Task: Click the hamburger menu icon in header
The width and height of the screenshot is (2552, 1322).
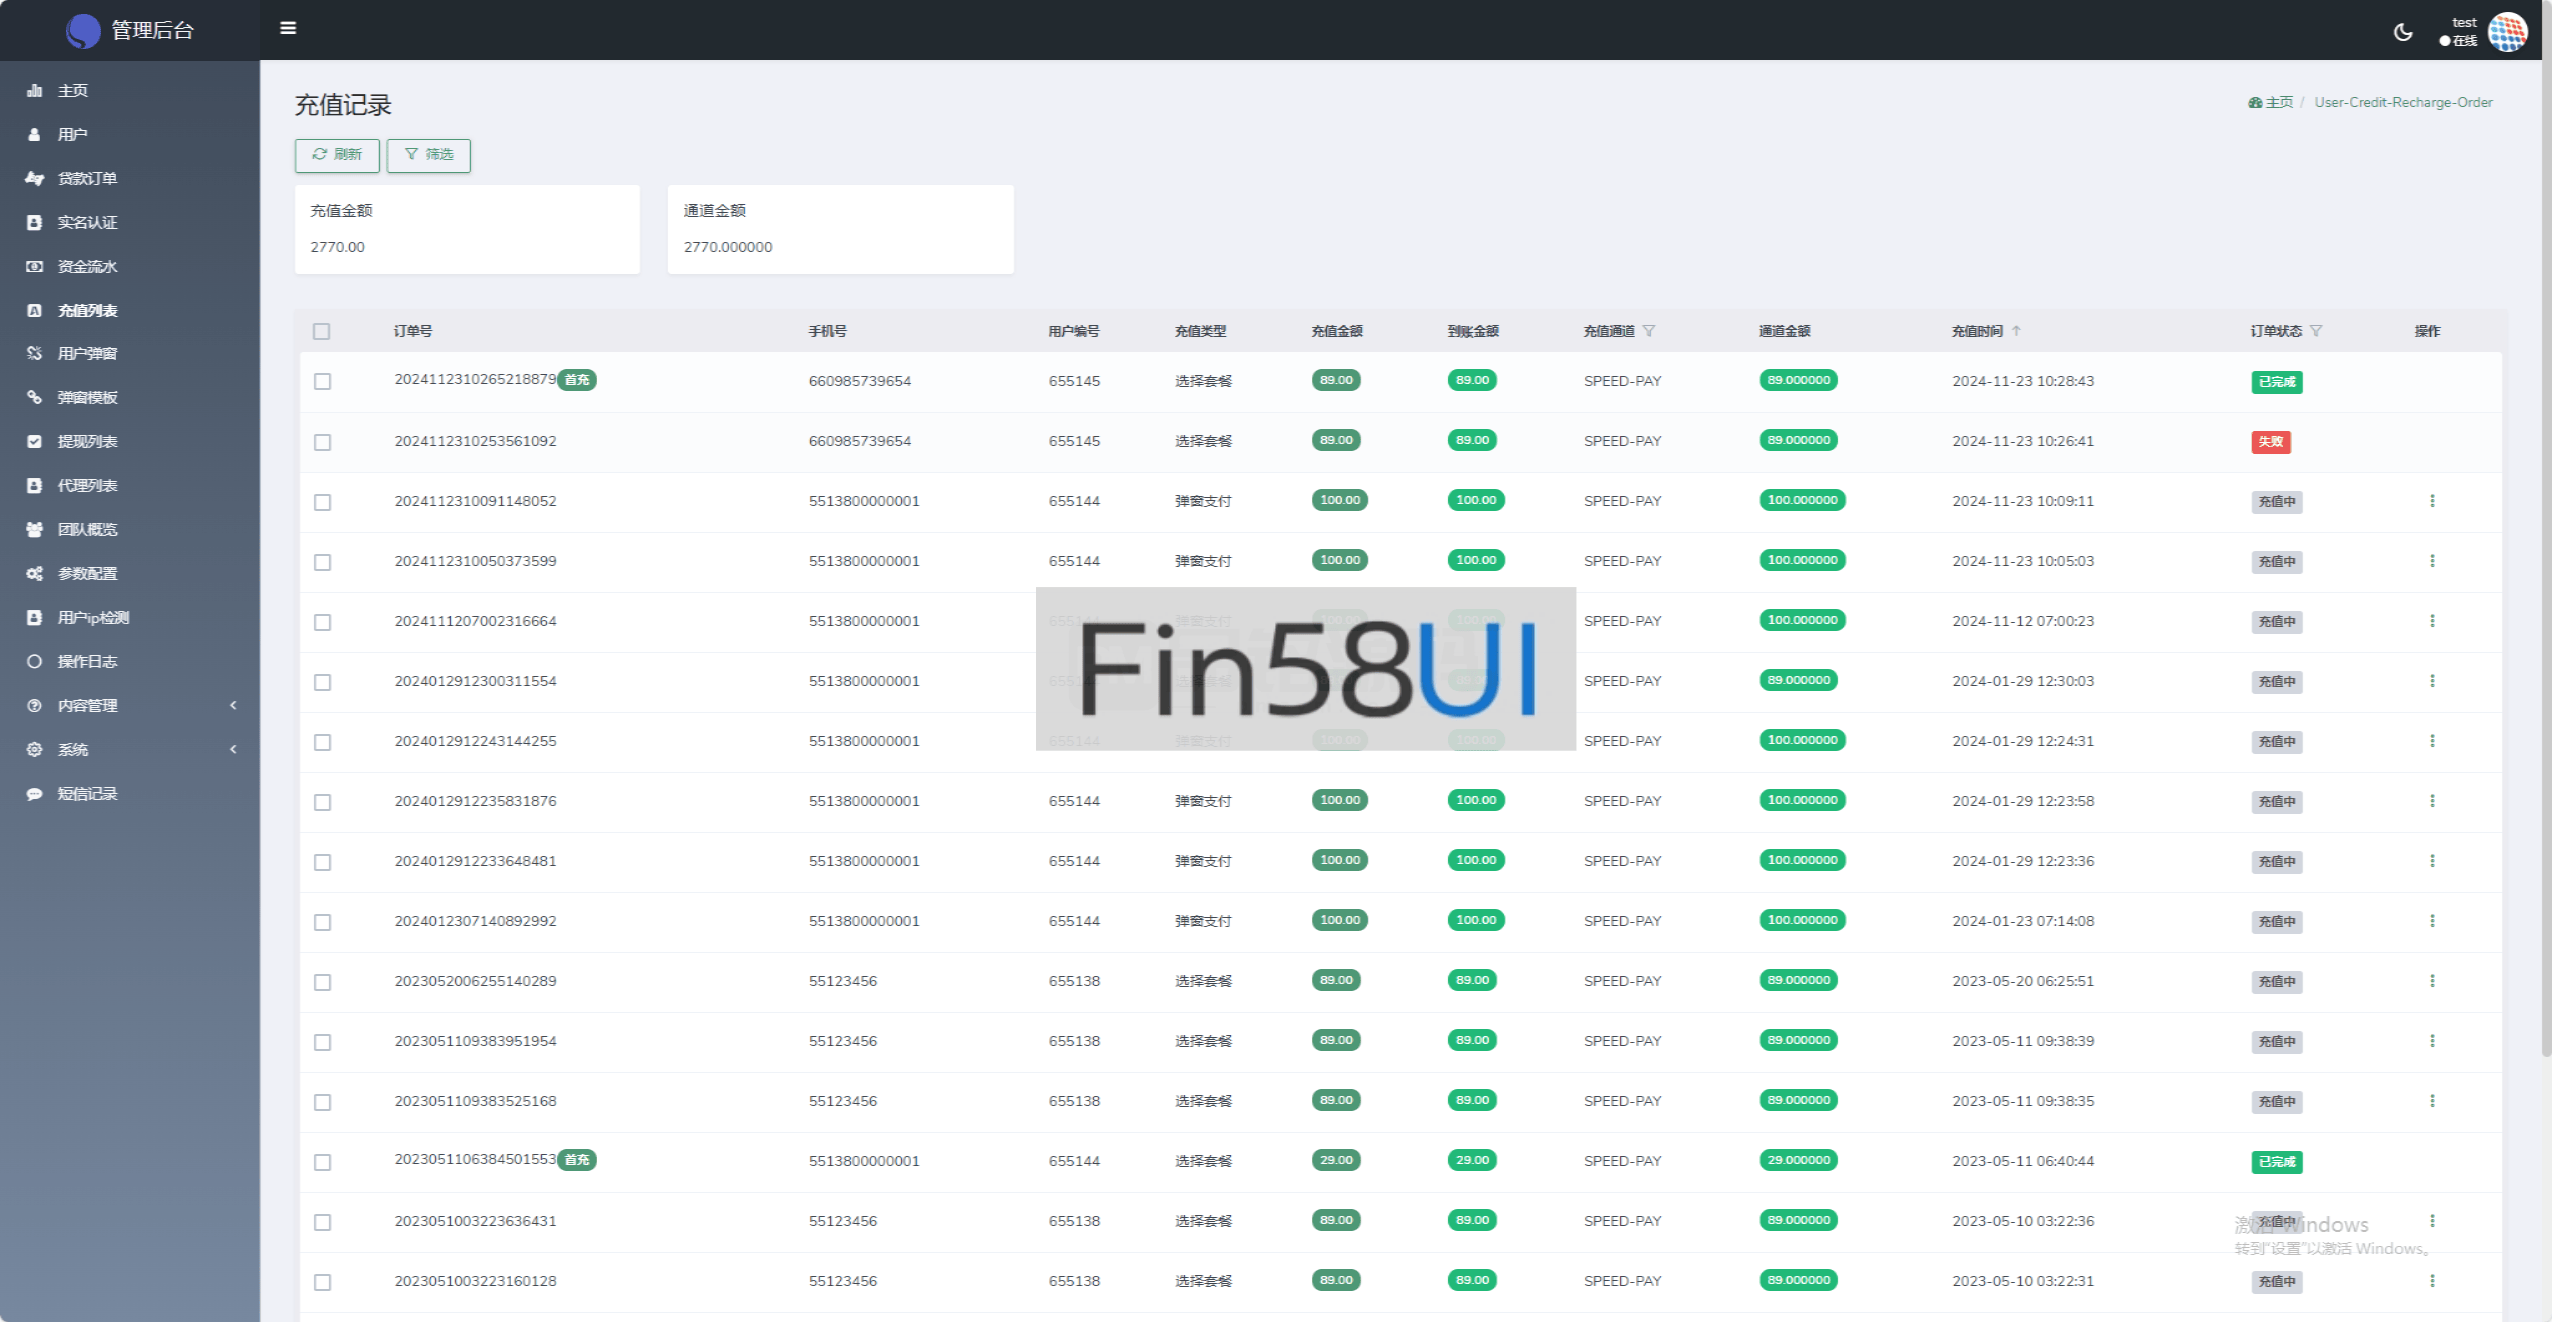Action: click(x=288, y=28)
